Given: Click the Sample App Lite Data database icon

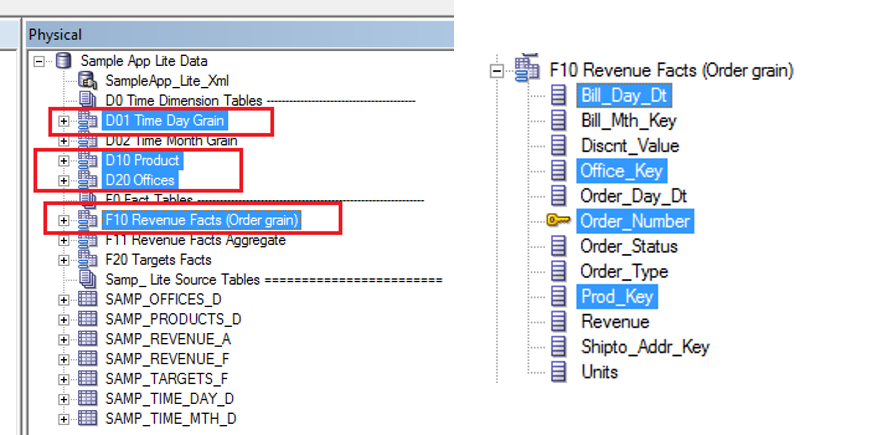Looking at the screenshot, I should tap(65, 61).
